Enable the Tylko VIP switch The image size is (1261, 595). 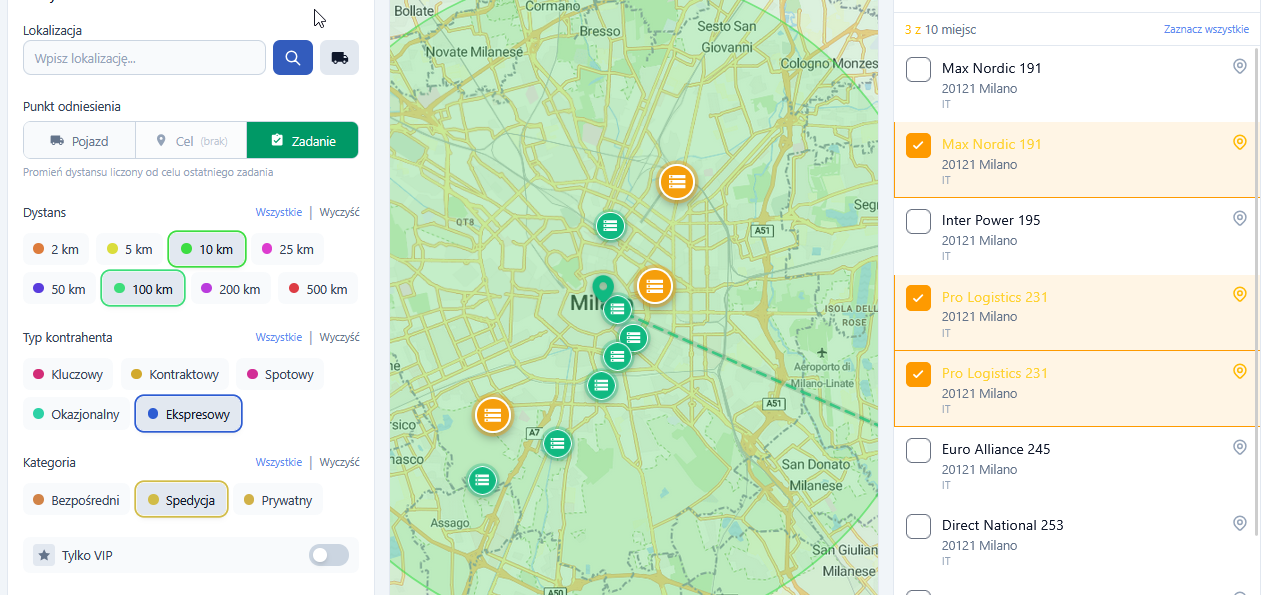(328, 555)
